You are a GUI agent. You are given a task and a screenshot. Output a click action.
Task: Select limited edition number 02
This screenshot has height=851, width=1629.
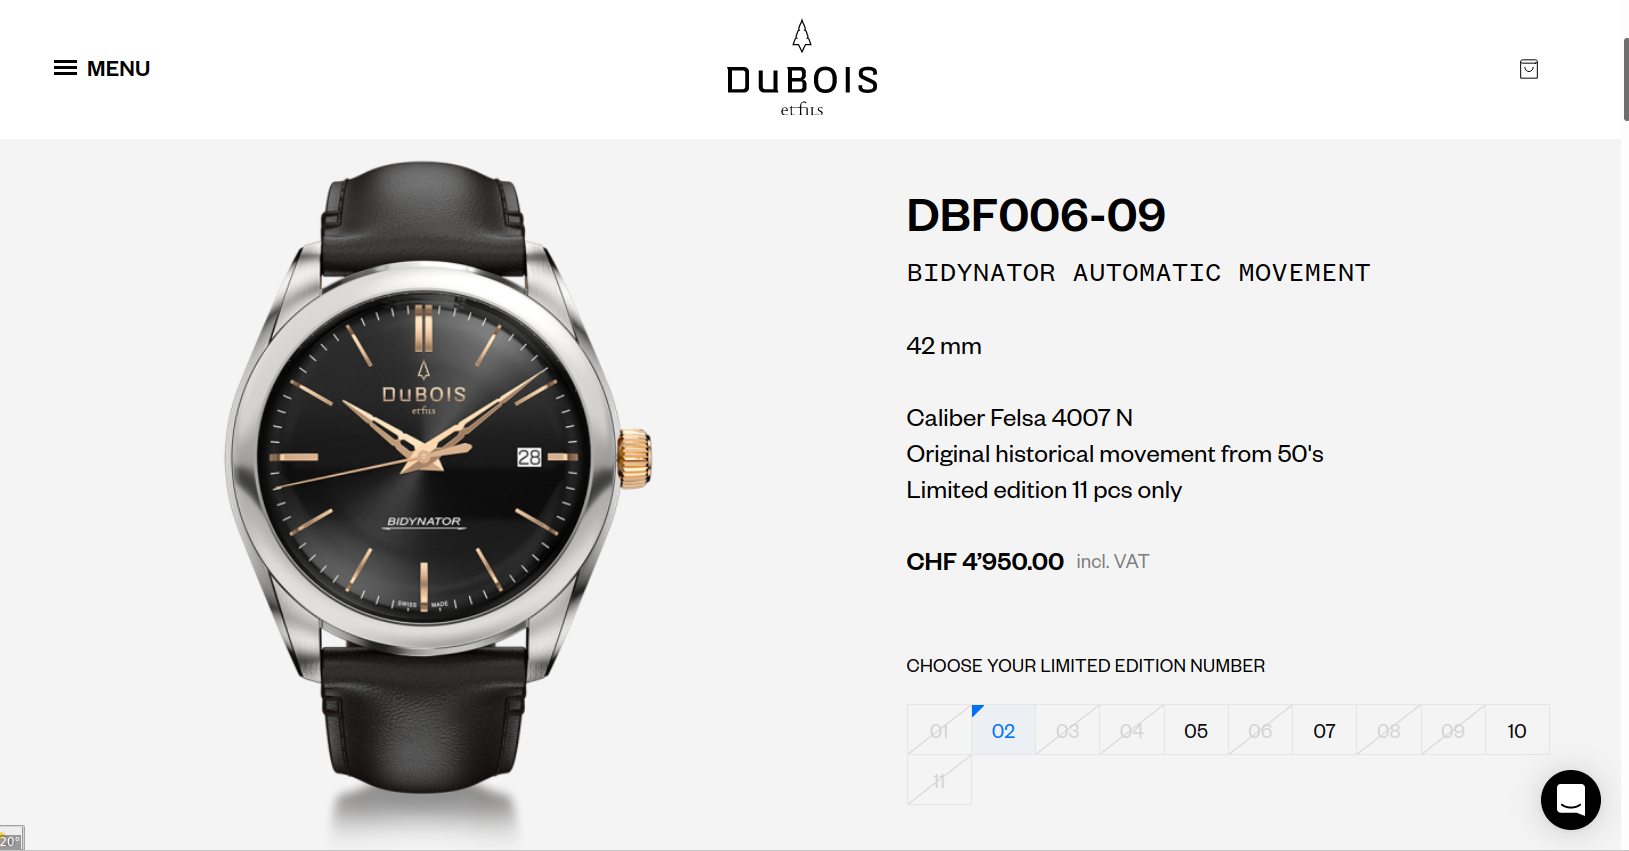coord(1003,730)
